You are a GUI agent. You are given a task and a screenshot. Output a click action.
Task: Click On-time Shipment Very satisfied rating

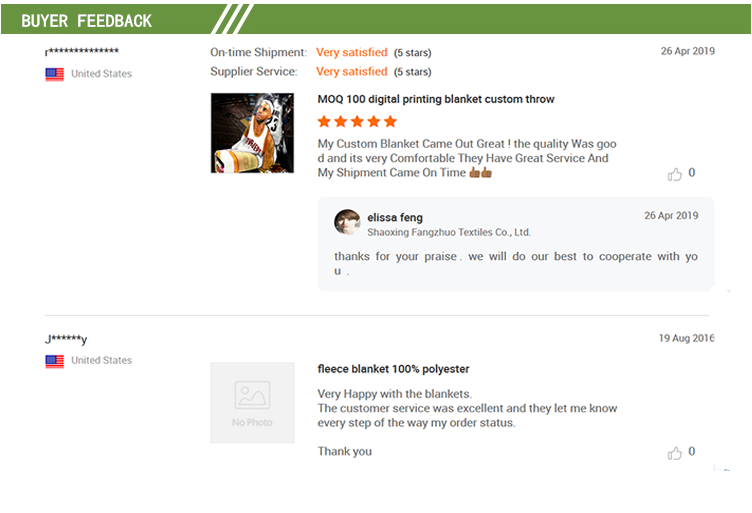tap(352, 52)
